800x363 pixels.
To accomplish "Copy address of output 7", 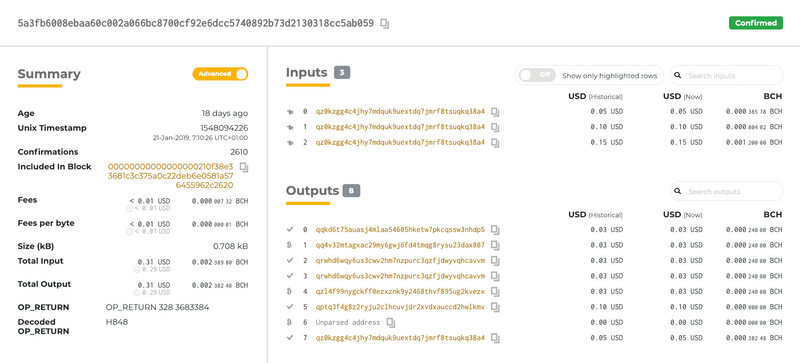I will coord(495,338).
